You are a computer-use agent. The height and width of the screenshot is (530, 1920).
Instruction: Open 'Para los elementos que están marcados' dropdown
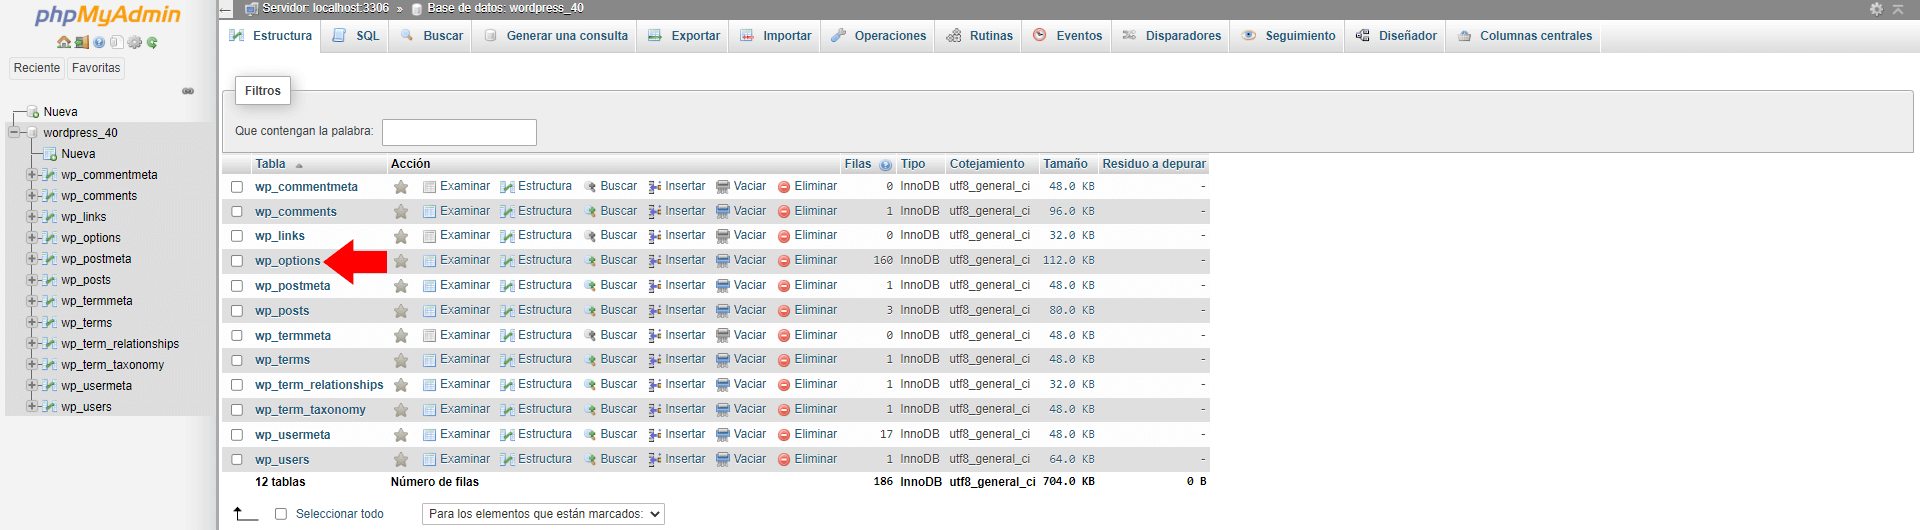[543, 514]
